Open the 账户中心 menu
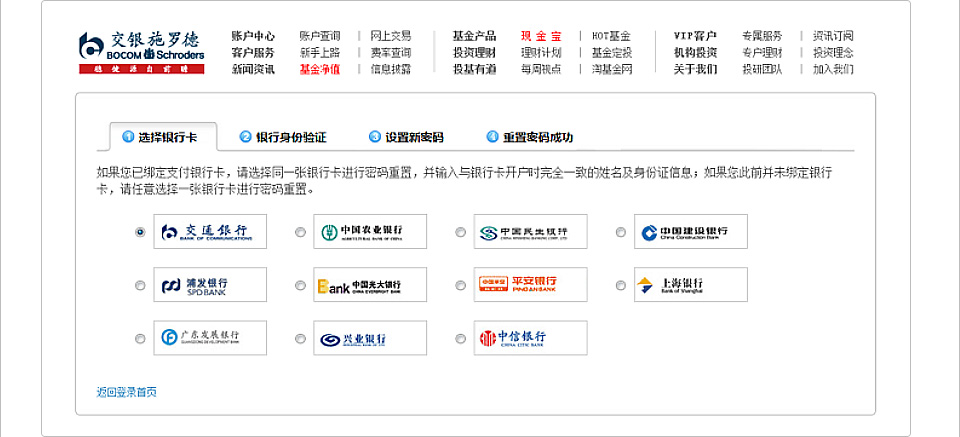Image resolution: width=960 pixels, height=437 pixels. [253, 36]
